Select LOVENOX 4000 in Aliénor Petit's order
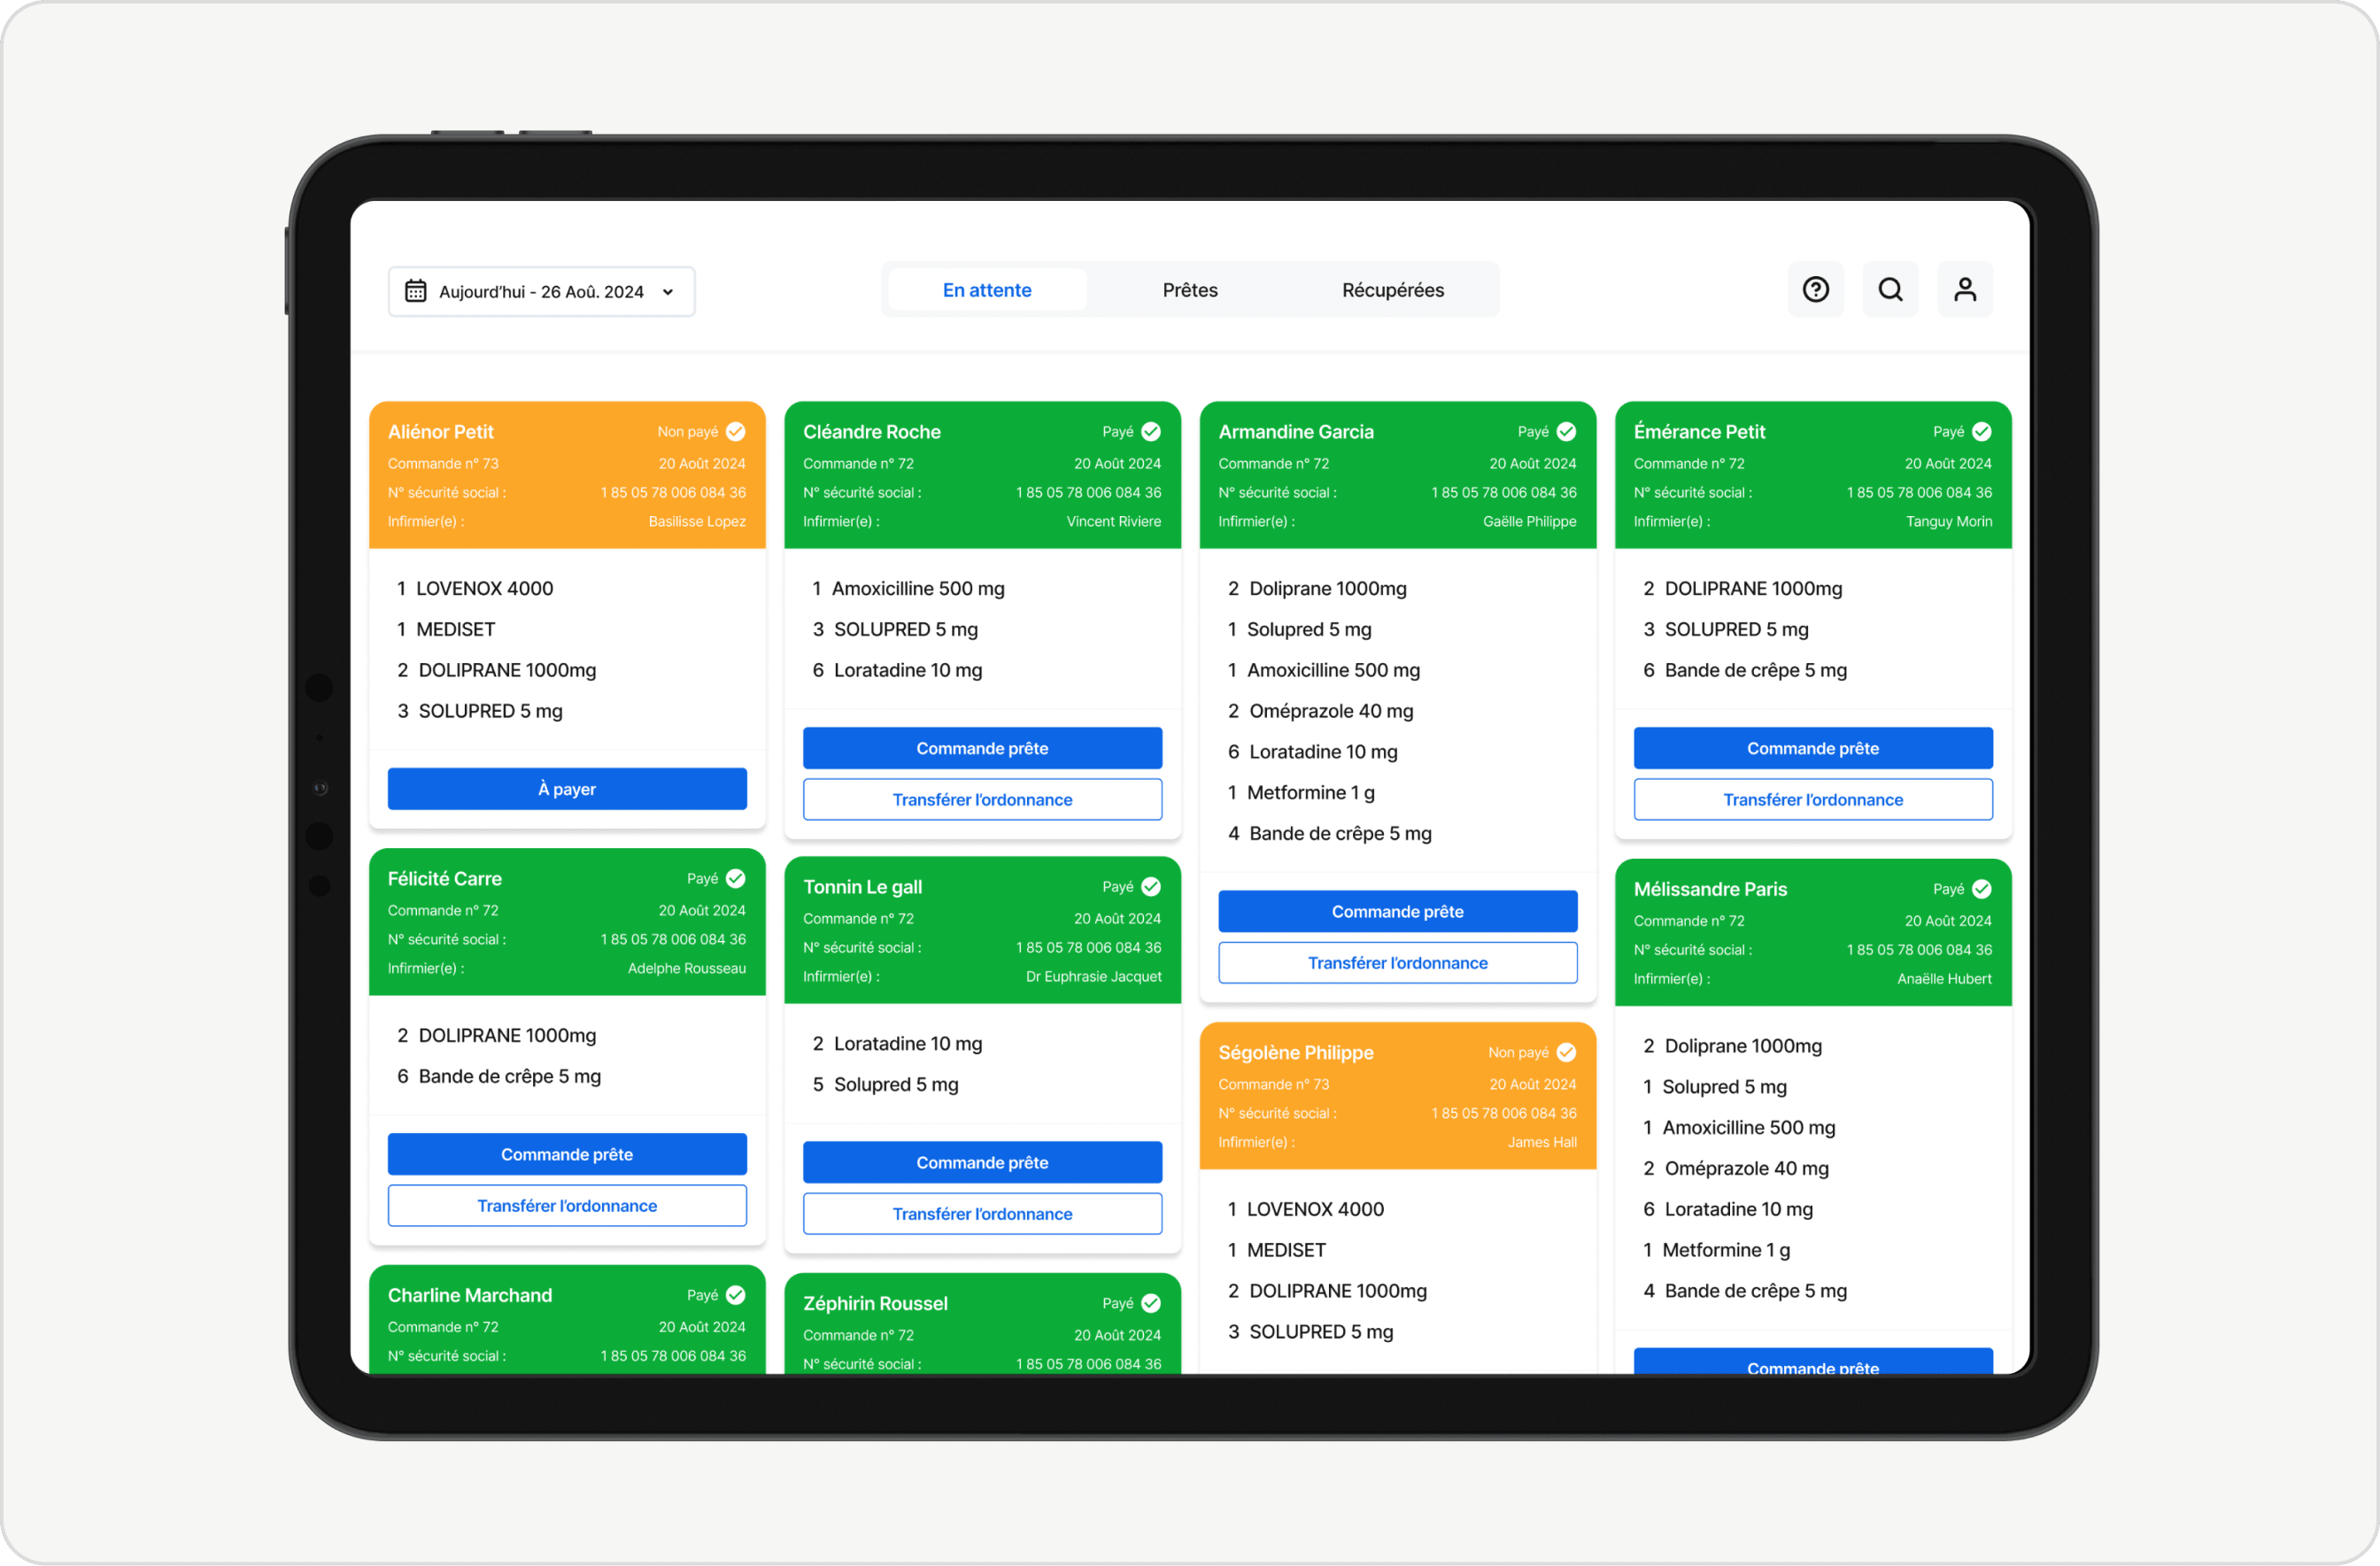 [x=485, y=589]
